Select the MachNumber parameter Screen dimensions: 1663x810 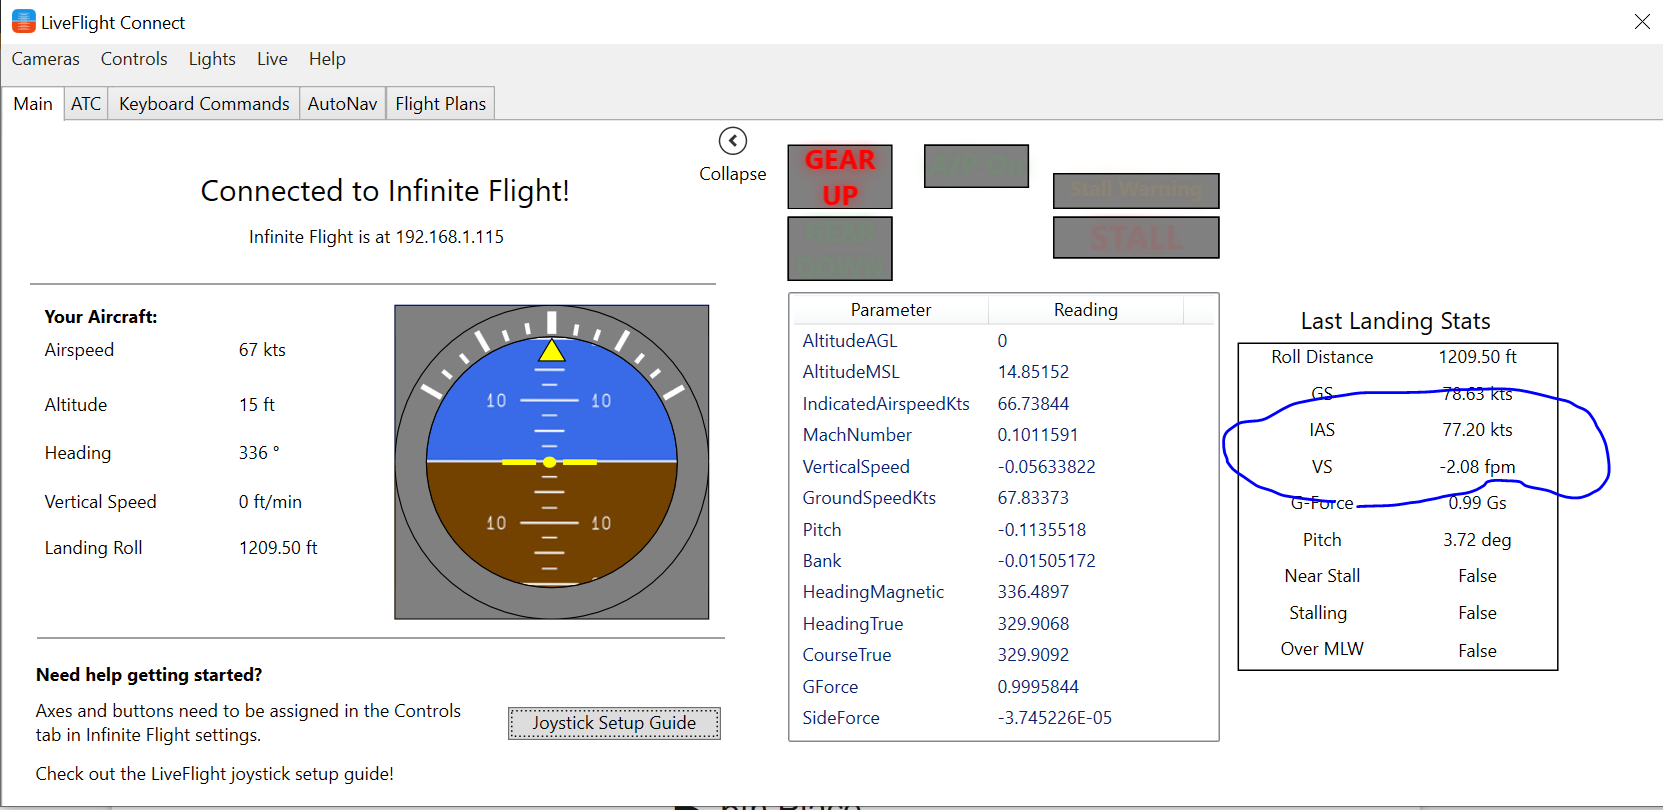857,435
